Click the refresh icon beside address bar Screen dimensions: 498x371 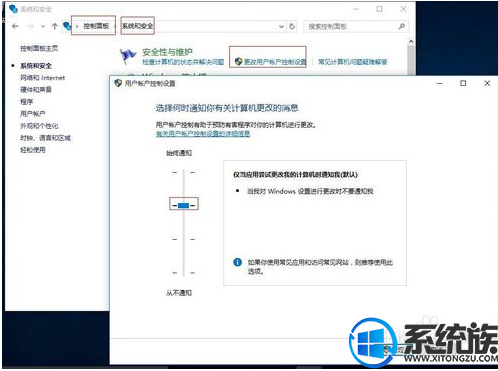[x=292, y=26]
